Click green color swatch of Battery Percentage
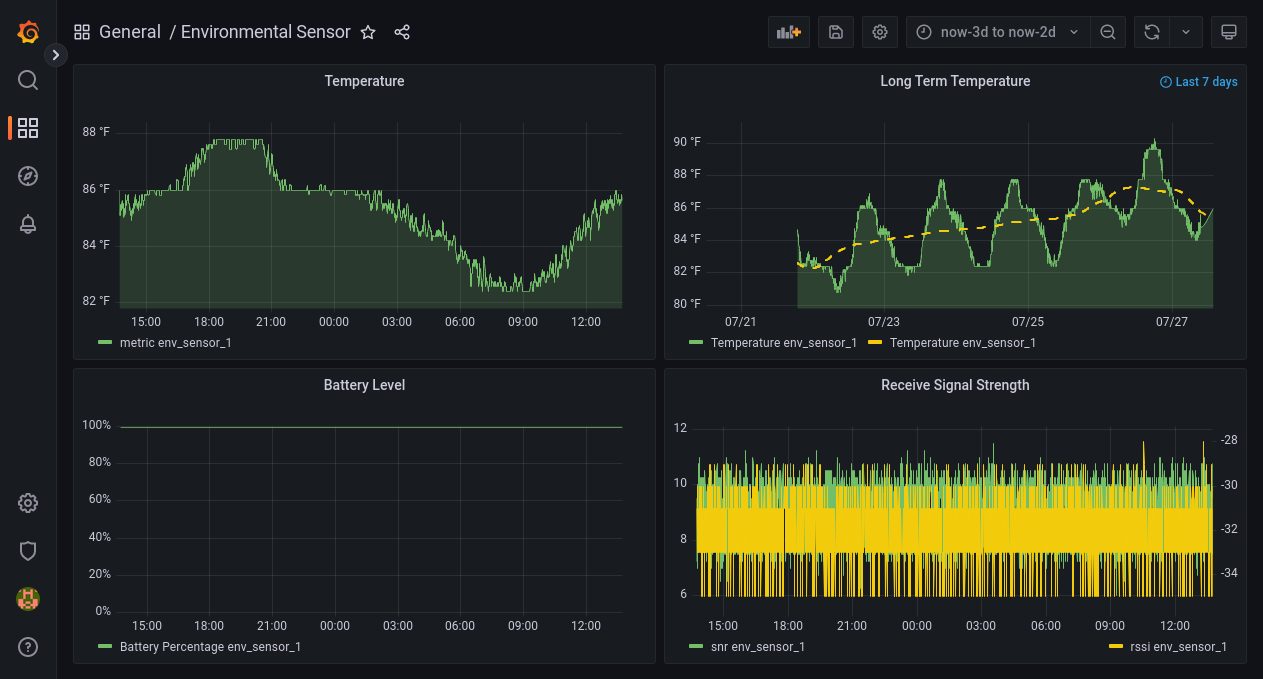Image resolution: width=1263 pixels, height=679 pixels. (105, 647)
